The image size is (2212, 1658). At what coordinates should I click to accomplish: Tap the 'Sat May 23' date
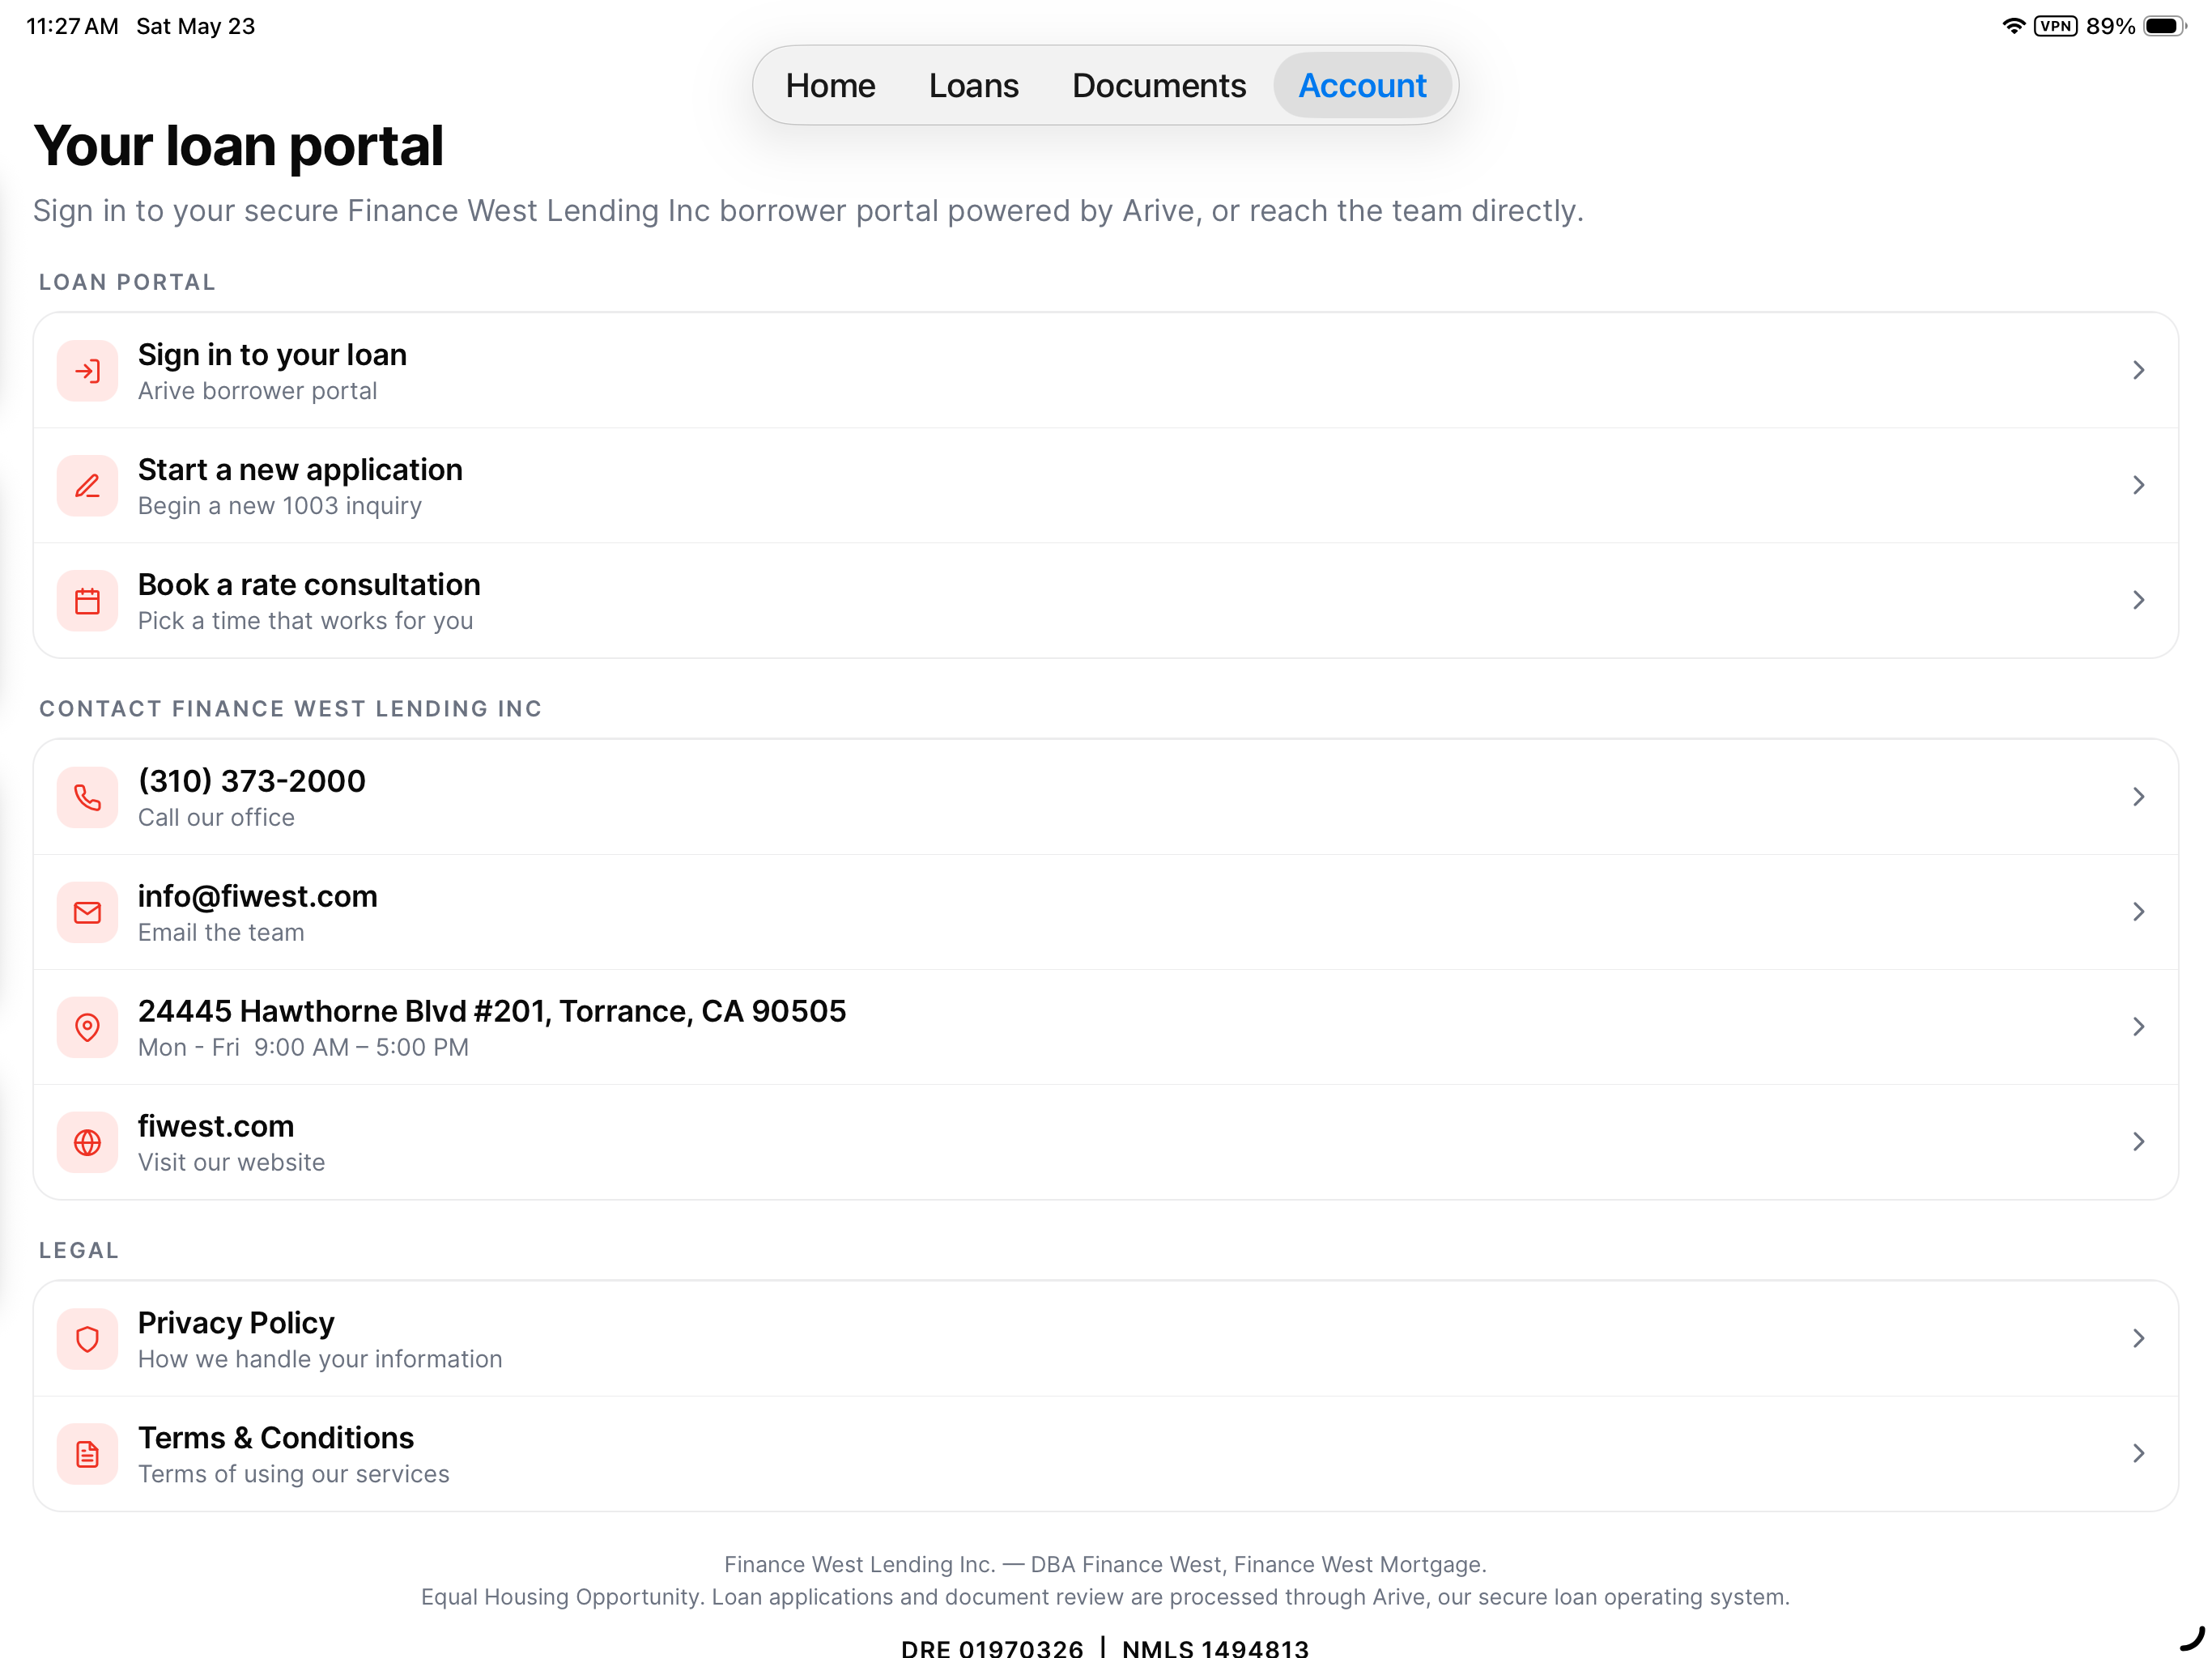pyautogui.click(x=196, y=26)
